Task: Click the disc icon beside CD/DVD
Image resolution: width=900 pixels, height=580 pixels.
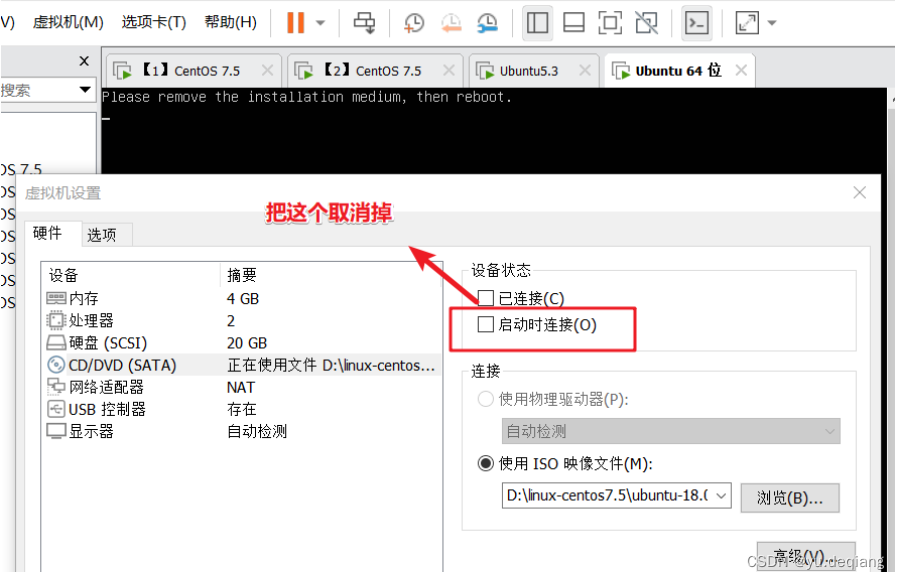Action: click(x=56, y=365)
